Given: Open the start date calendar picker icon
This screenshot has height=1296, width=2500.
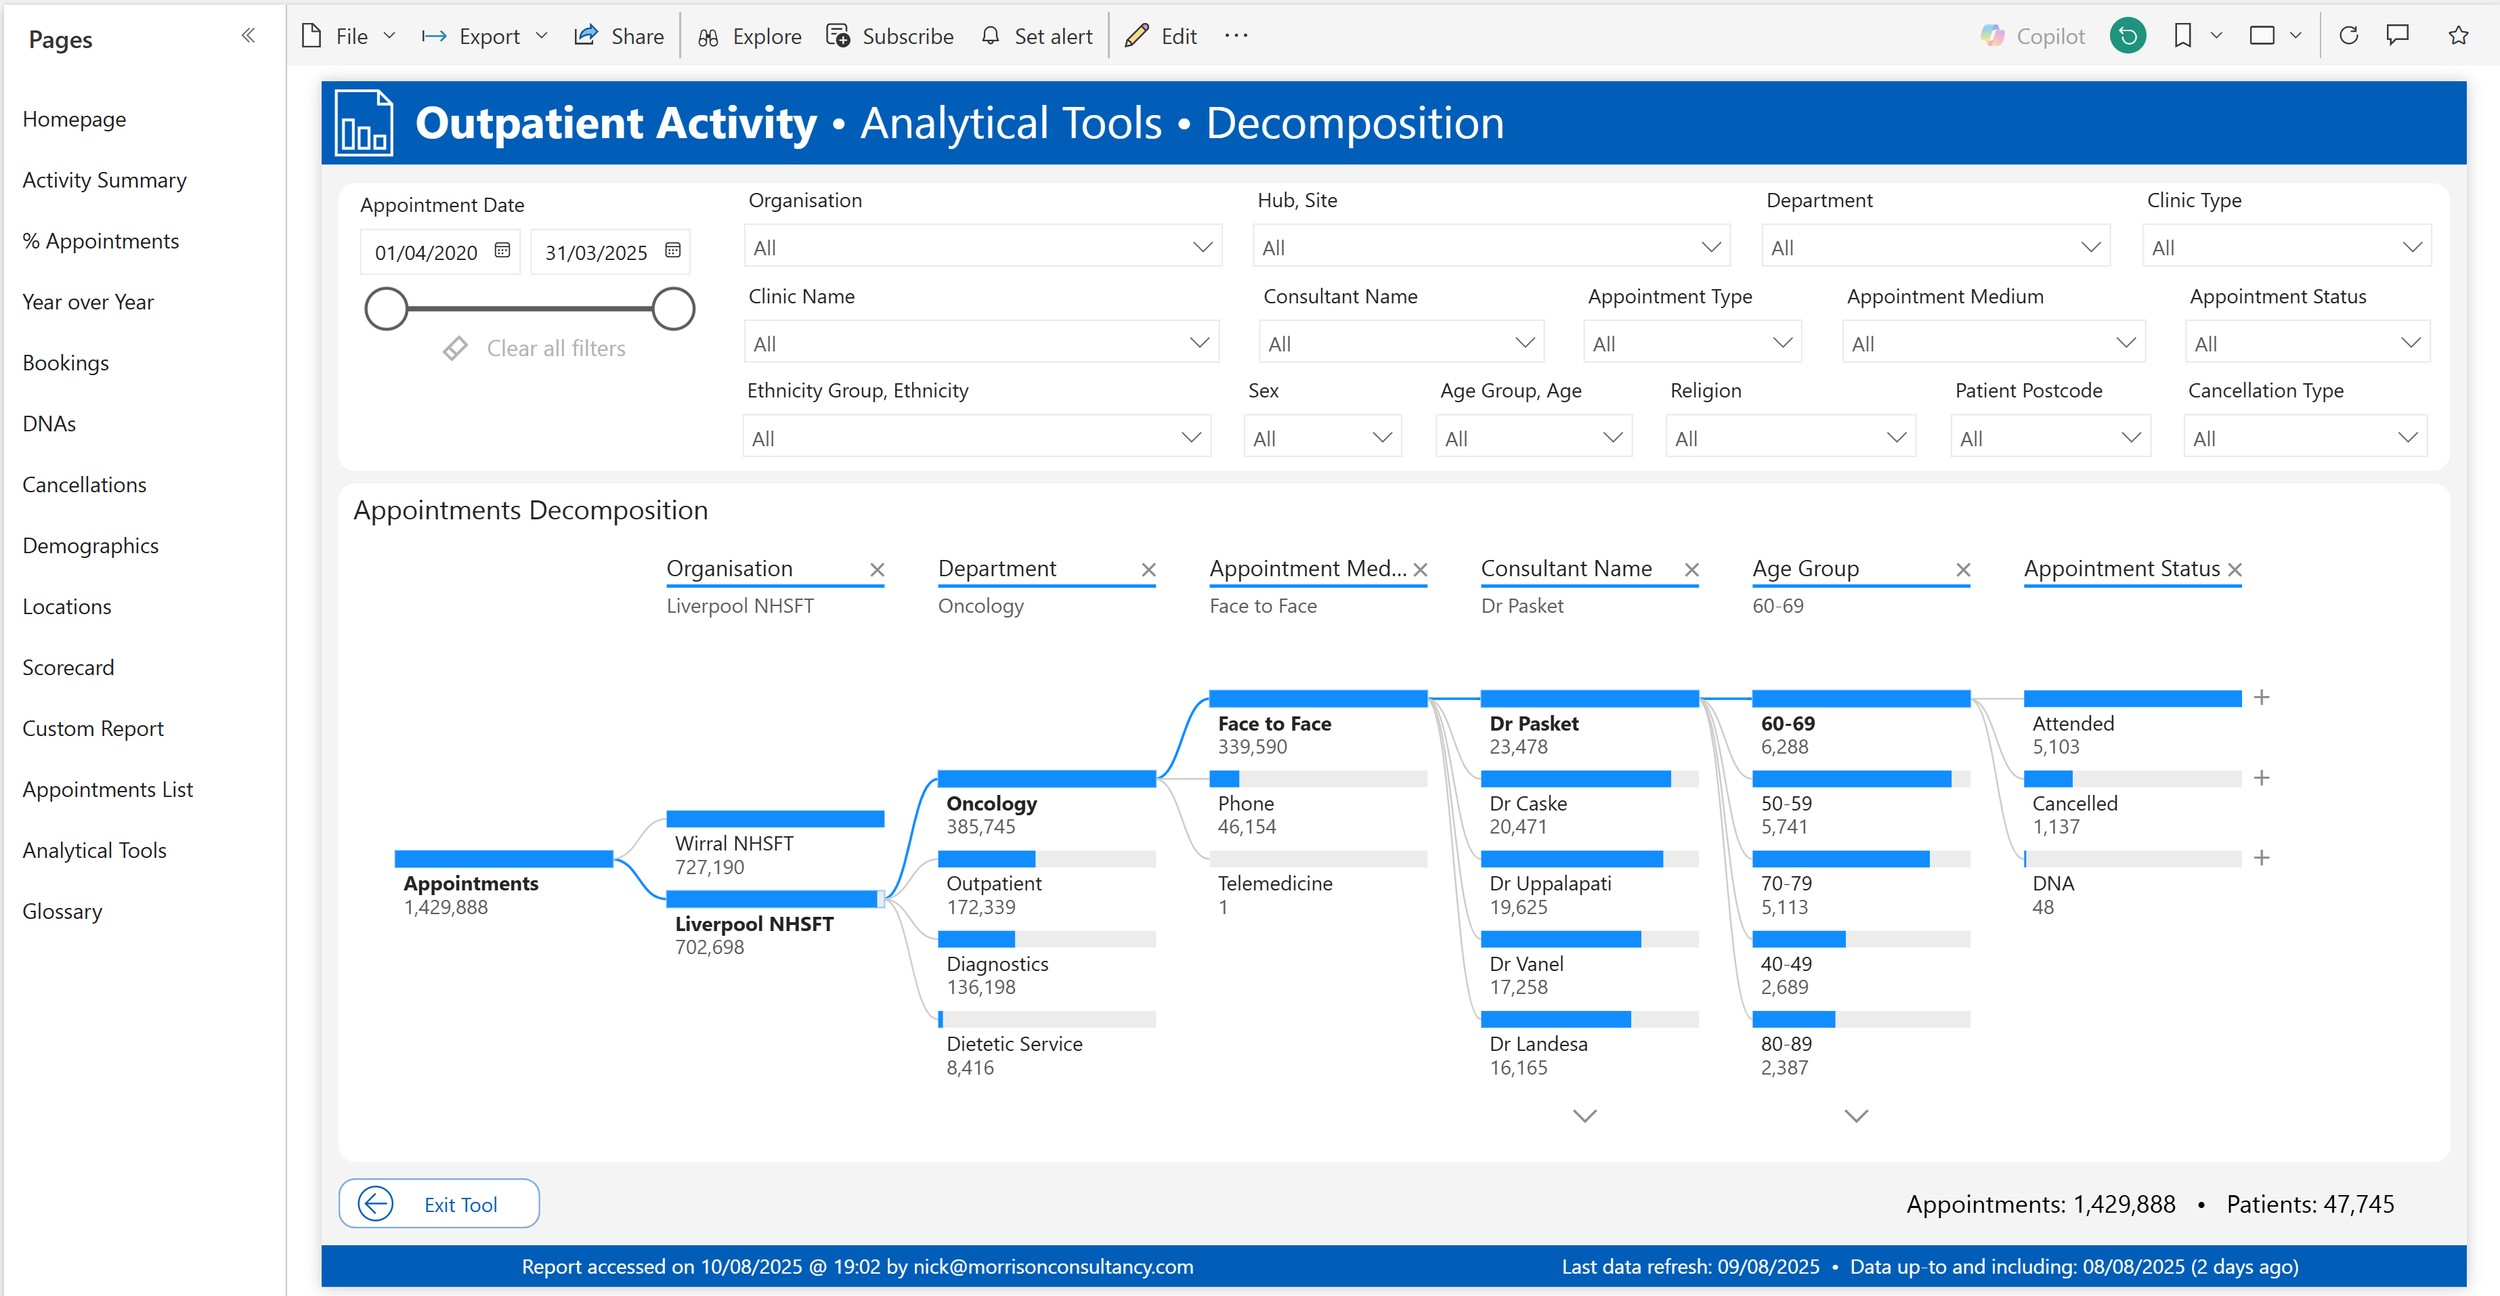Looking at the screenshot, I should pos(502,250).
